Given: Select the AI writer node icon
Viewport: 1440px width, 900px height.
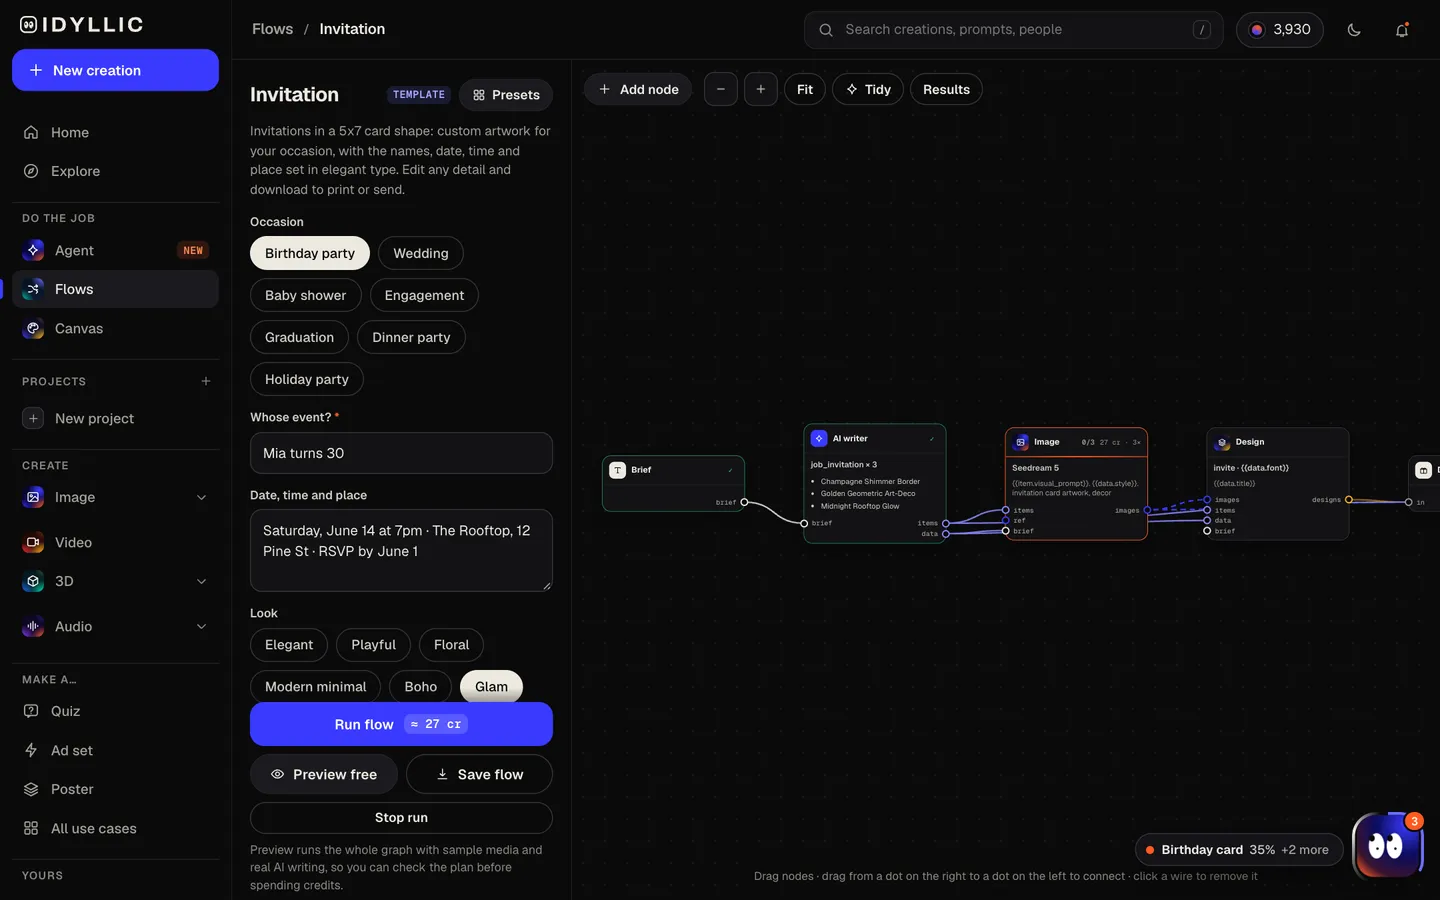Looking at the screenshot, I should coord(819,438).
